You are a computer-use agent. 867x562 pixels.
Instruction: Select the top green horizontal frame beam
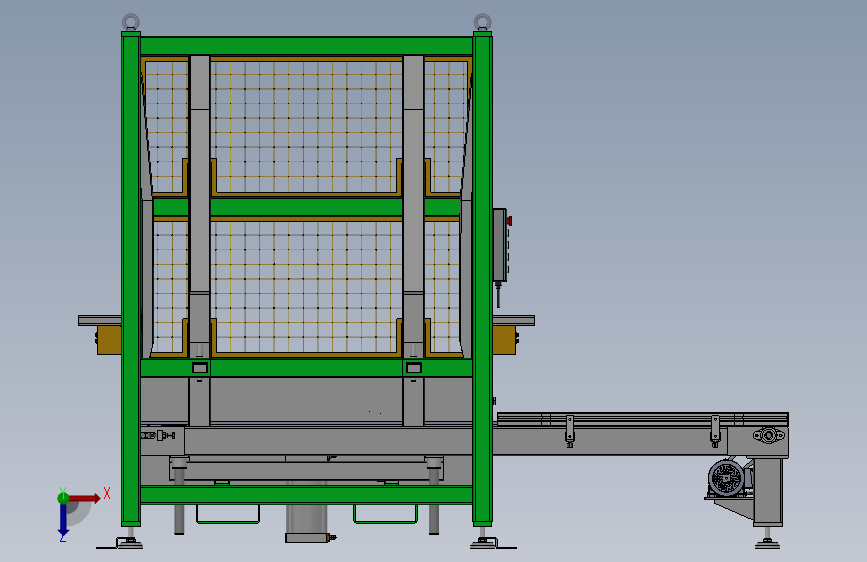[306, 46]
